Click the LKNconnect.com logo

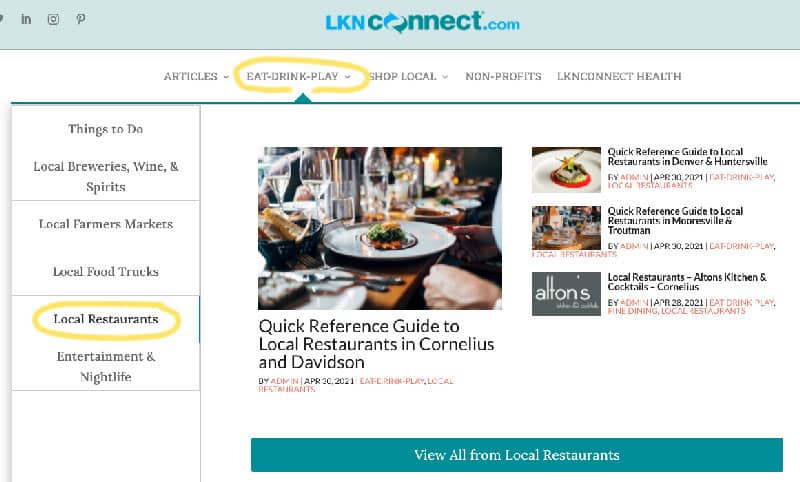pyautogui.click(x=422, y=22)
